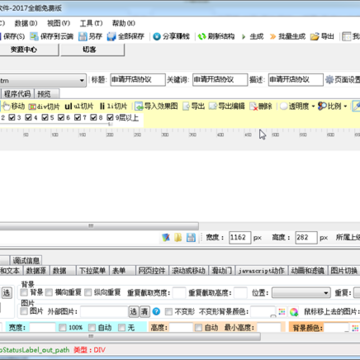
Task: Click the 另存 save-as disk icon
Action: click(x=83, y=36)
